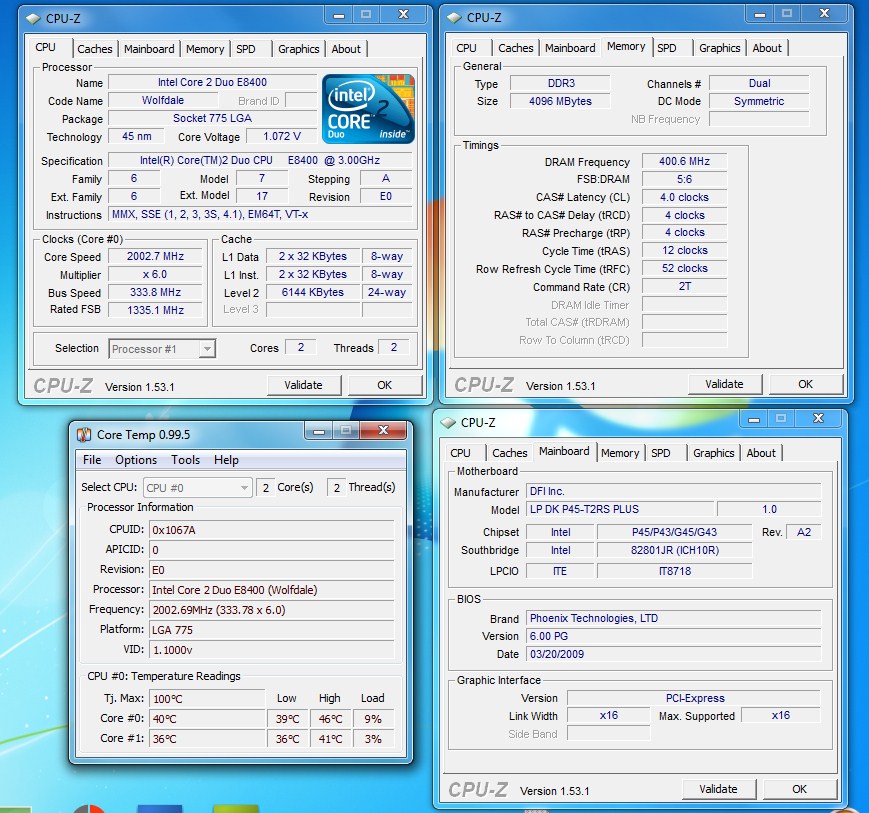Minimize the Memory CPU-Z window
The image size is (869, 813).
point(760,14)
